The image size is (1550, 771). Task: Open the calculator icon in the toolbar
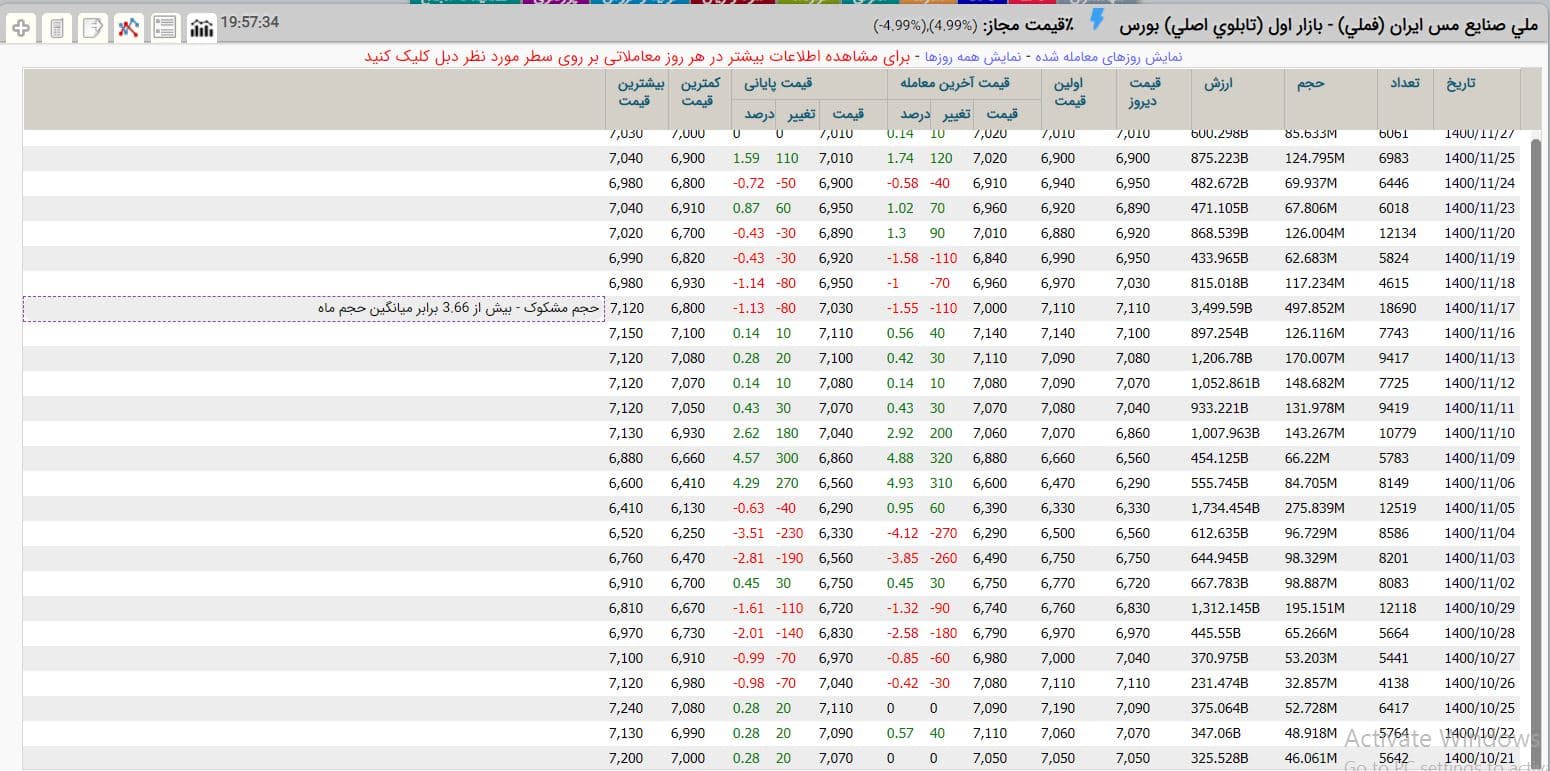coord(57,27)
